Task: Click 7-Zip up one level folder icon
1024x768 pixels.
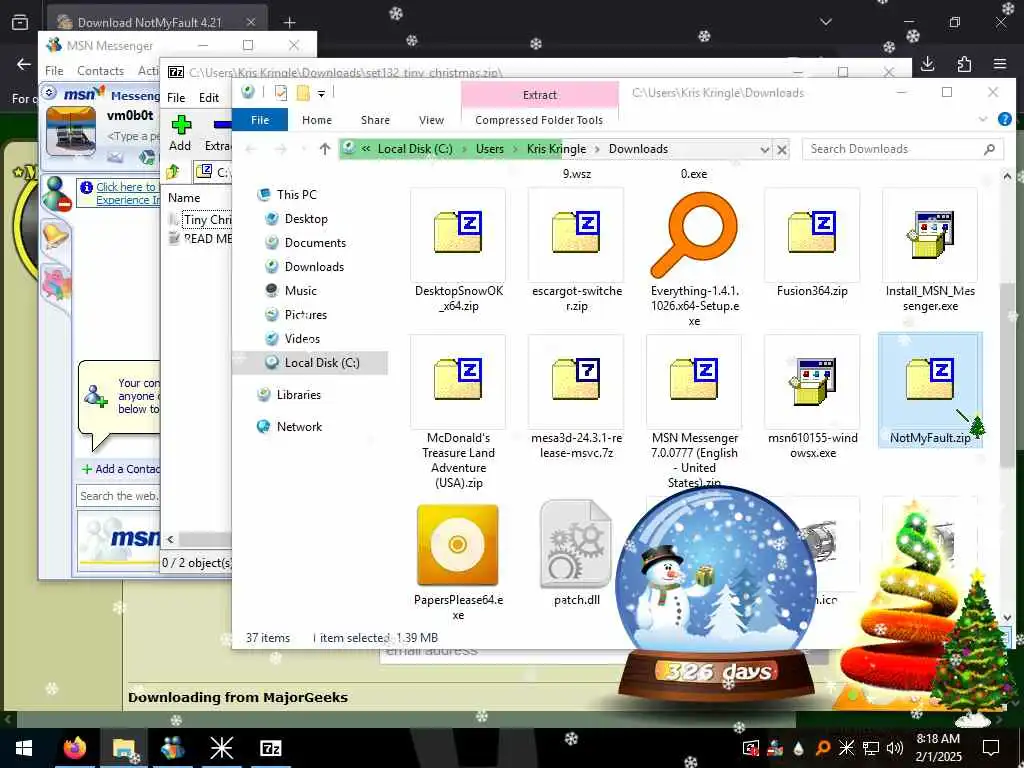Action: pyautogui.click(x=173, y=172)
